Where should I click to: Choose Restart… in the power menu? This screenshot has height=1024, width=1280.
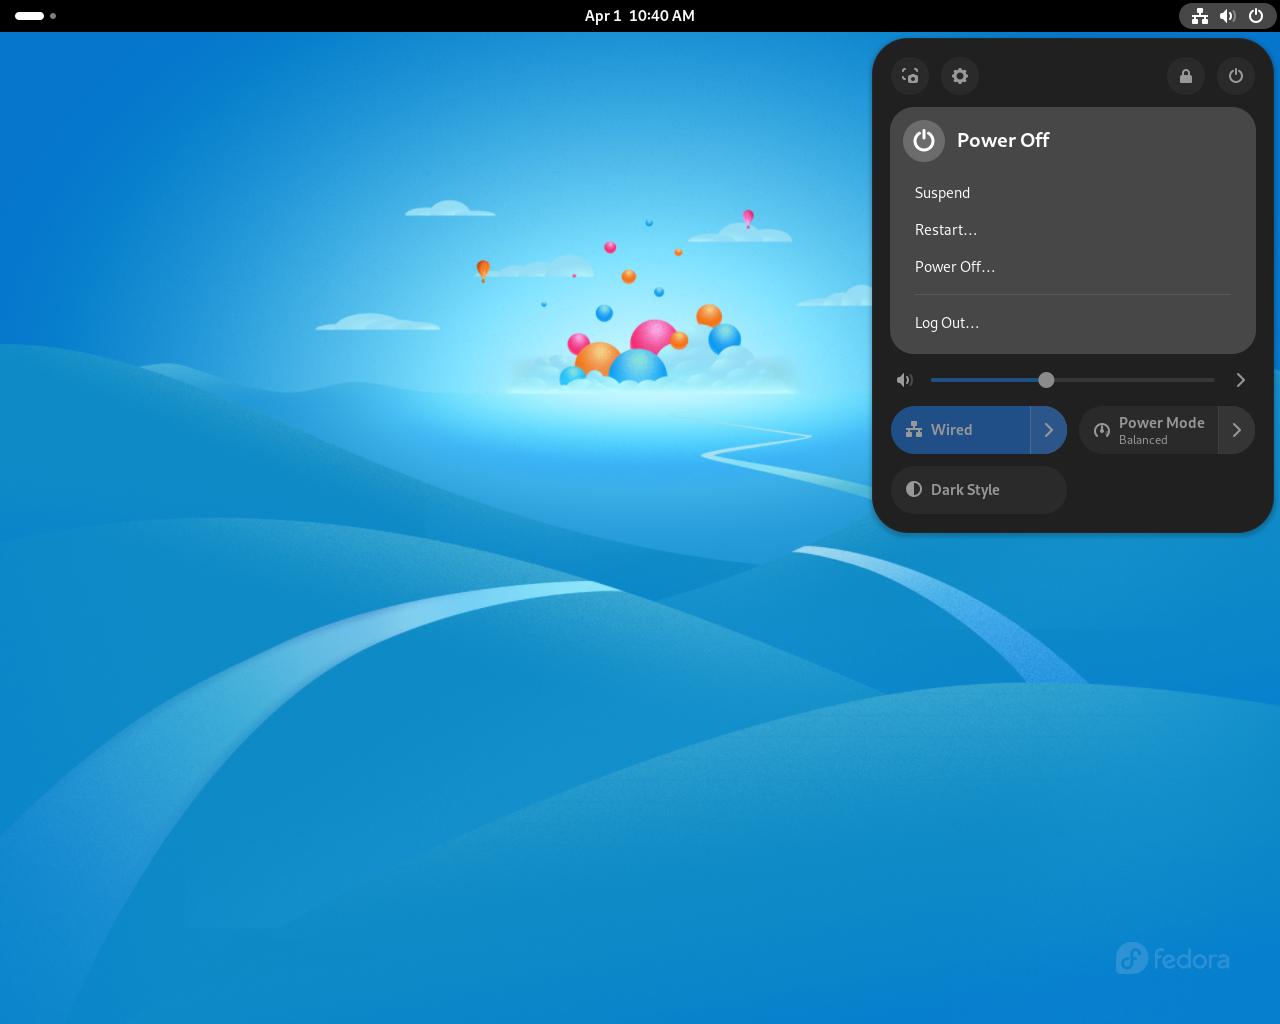point(1072,230)
